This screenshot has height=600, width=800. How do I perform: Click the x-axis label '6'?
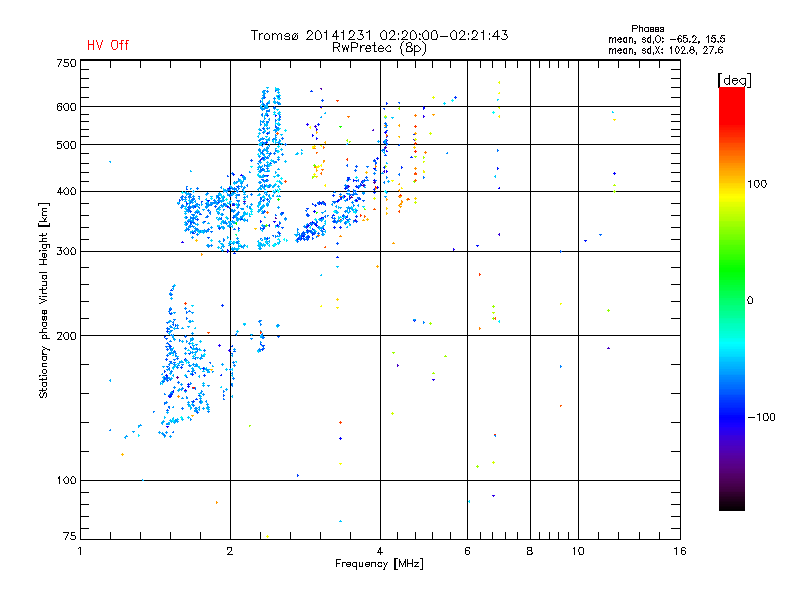click(x=467, y=551)
